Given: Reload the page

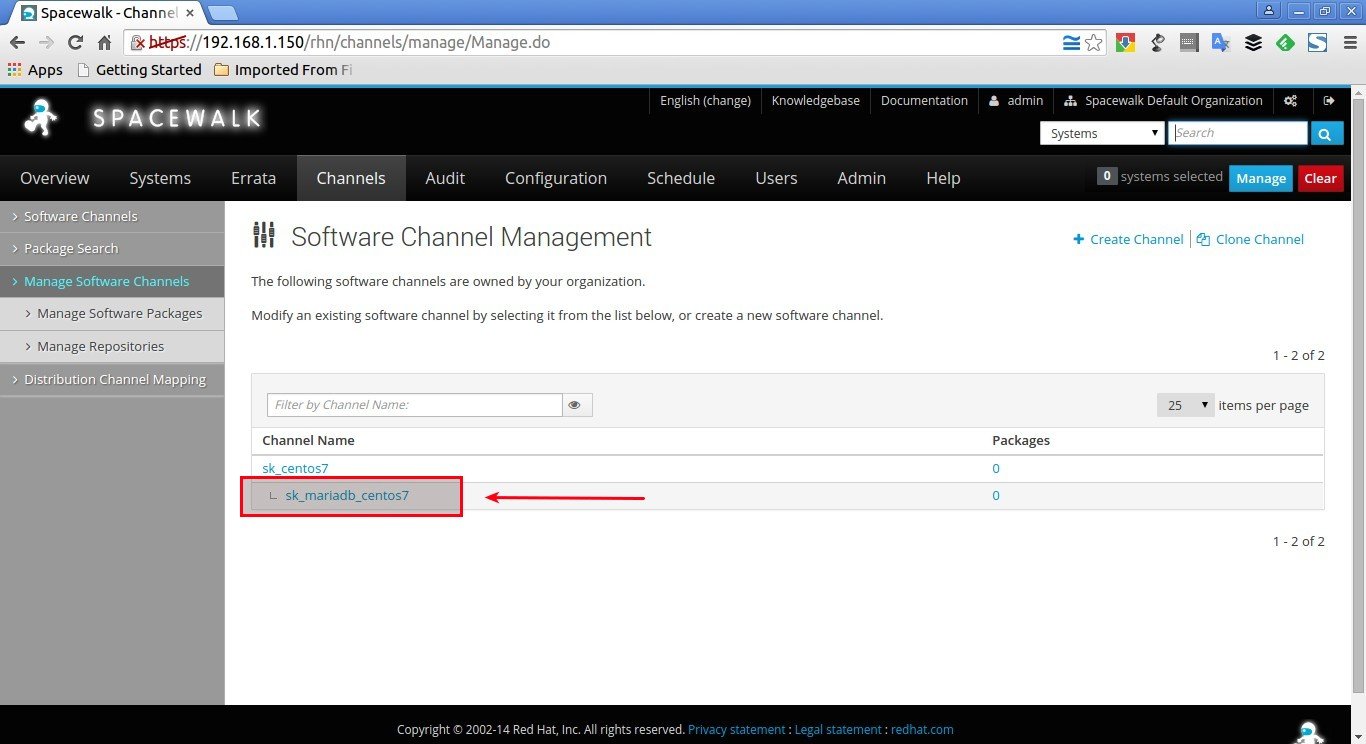Looking at the screenshot, I should pos(75,43).
